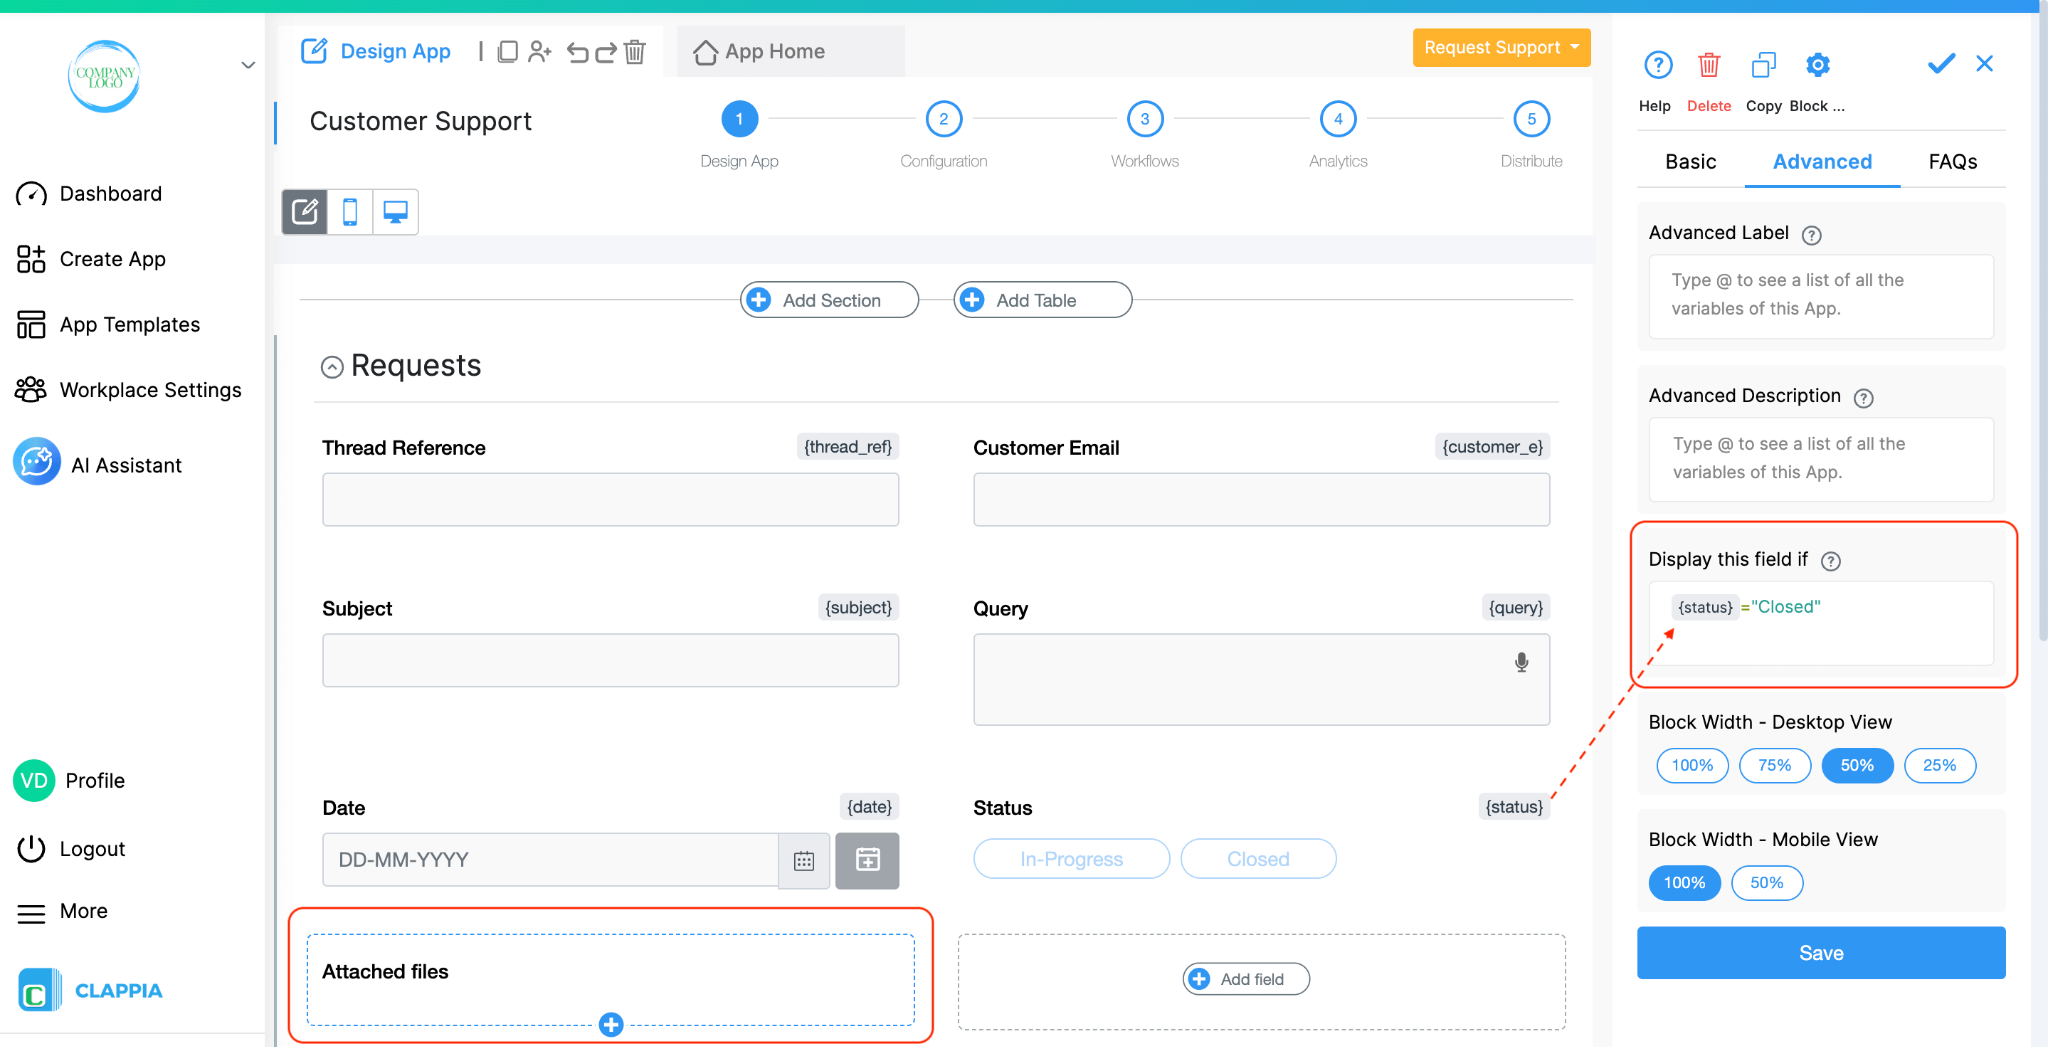Go to step 4 Analytics
This screenshot has width=2048, height=1047.
coord(1338,119)
